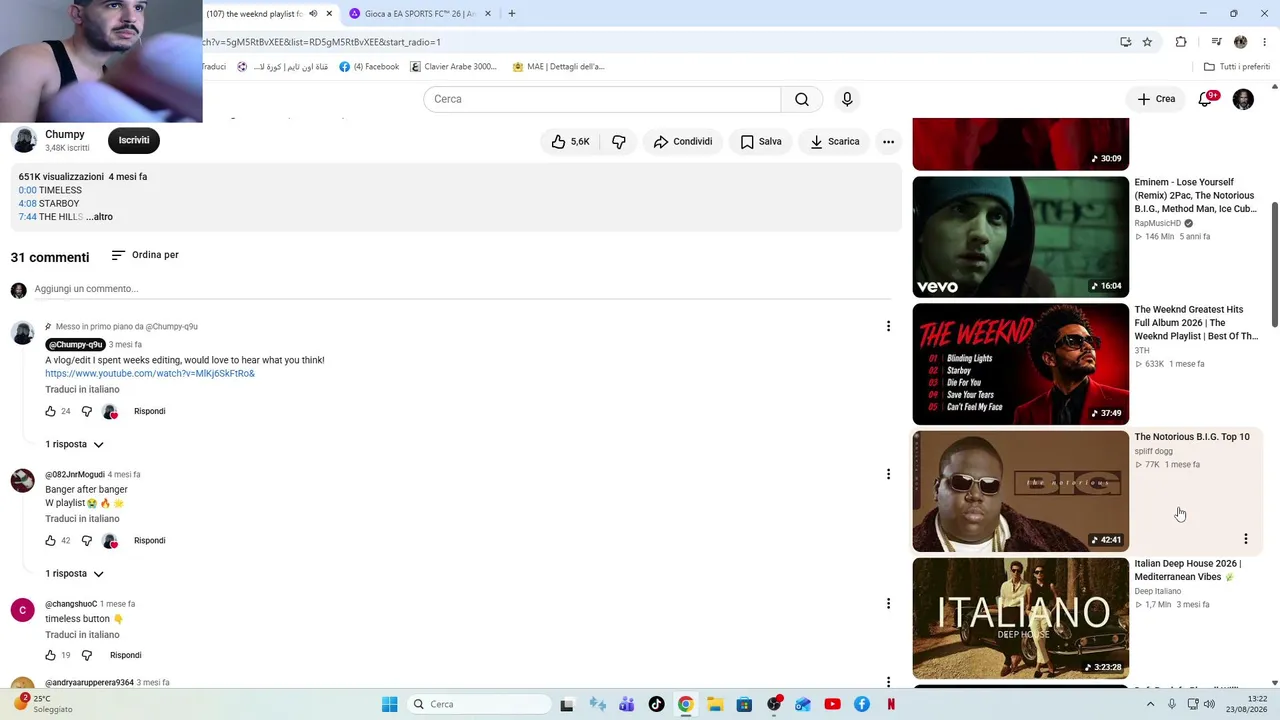Image resolution: width=1280 pixels, height=720 pixels.
Task: Expand the 1 risposta under the pinned comment
Action: tap(75, 444)
